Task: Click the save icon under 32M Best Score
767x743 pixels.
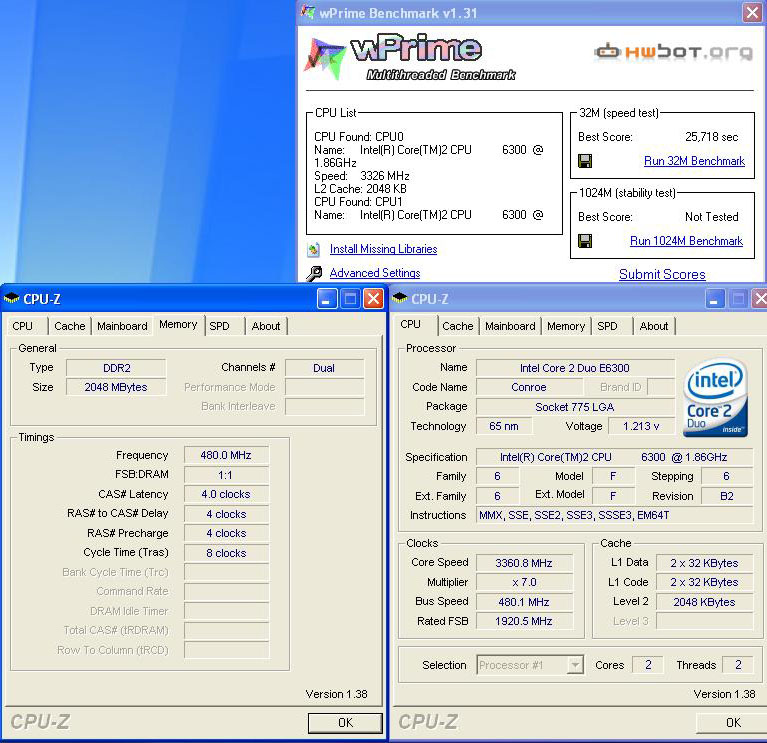Action: coord(585,161)
